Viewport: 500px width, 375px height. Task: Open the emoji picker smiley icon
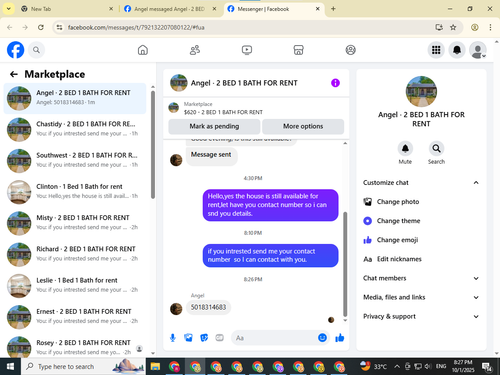coord(322,338)
